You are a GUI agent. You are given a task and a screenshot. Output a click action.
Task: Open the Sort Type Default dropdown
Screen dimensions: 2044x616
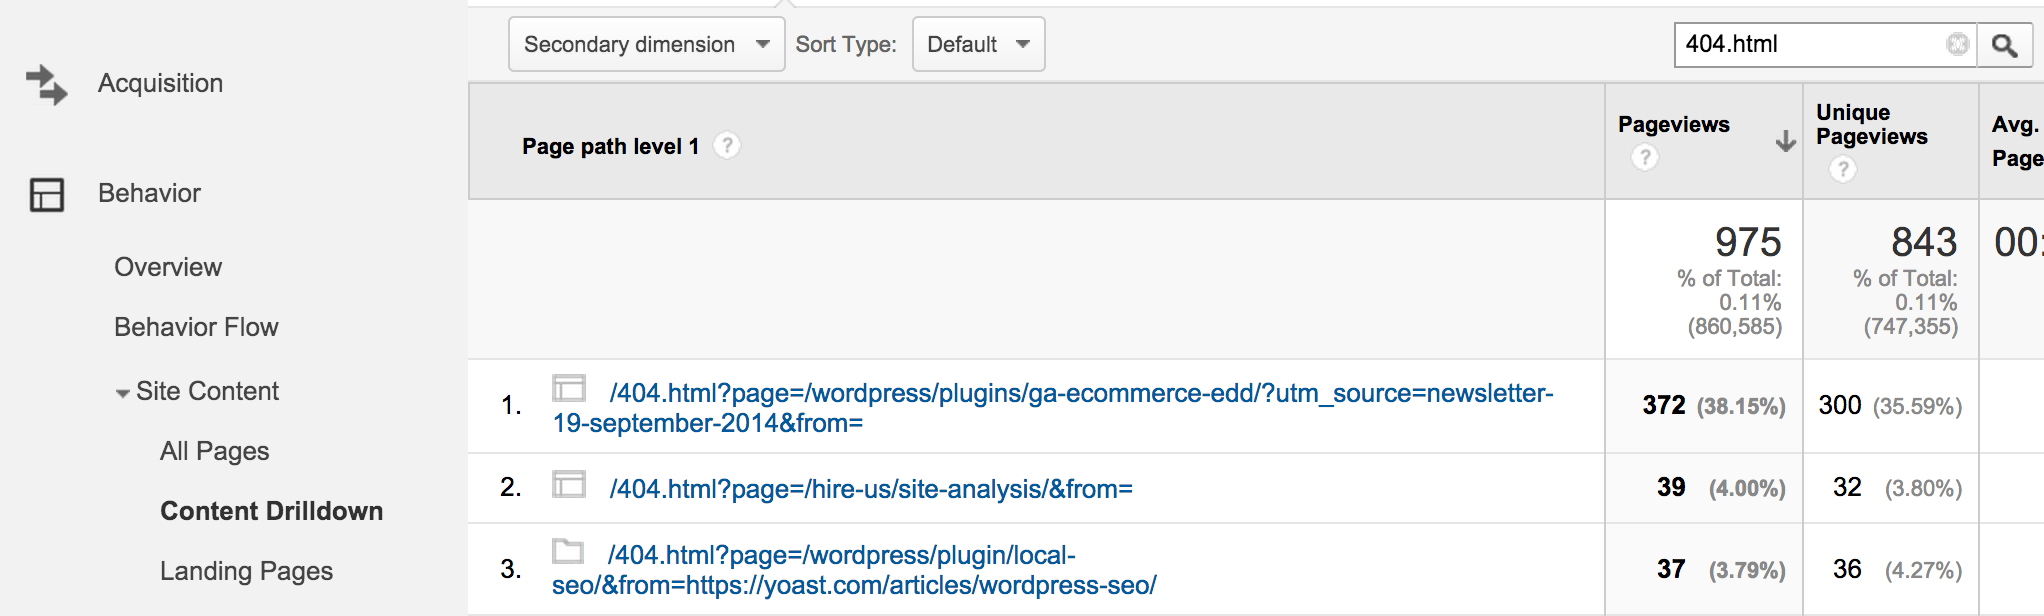point(978,45)
